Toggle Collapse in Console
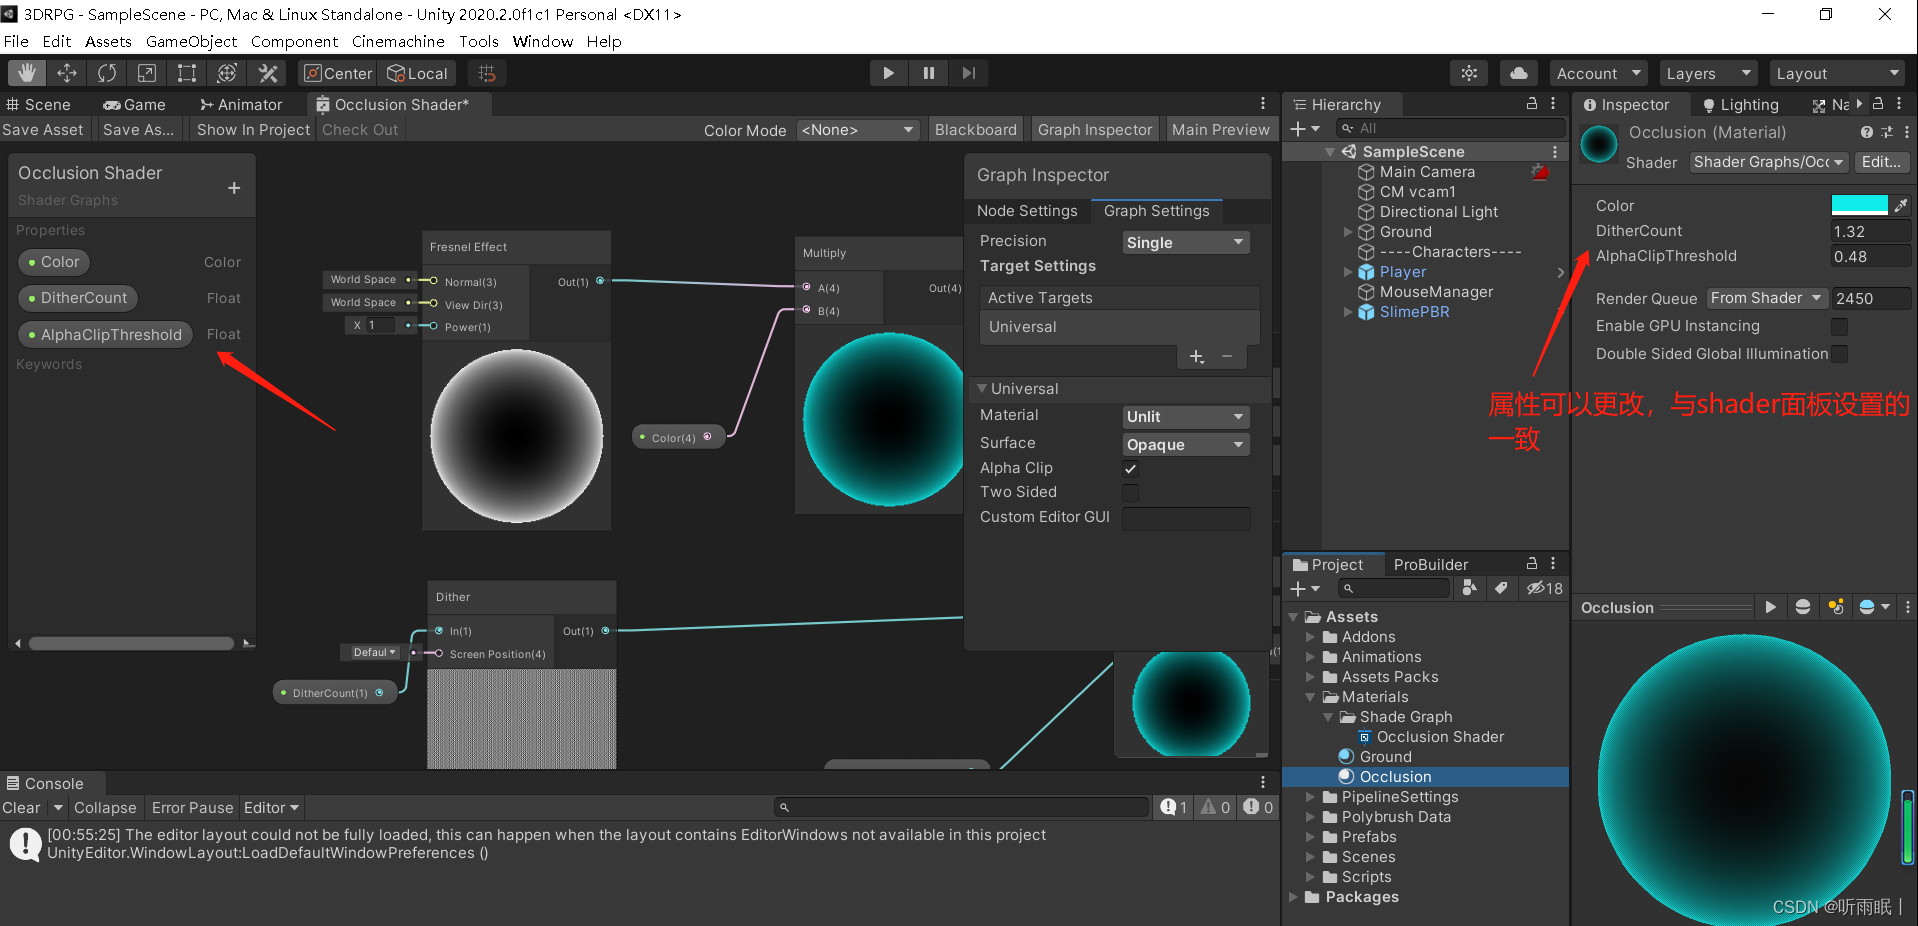The height and width of the screenshot is (926, 1918). [105, 808]
